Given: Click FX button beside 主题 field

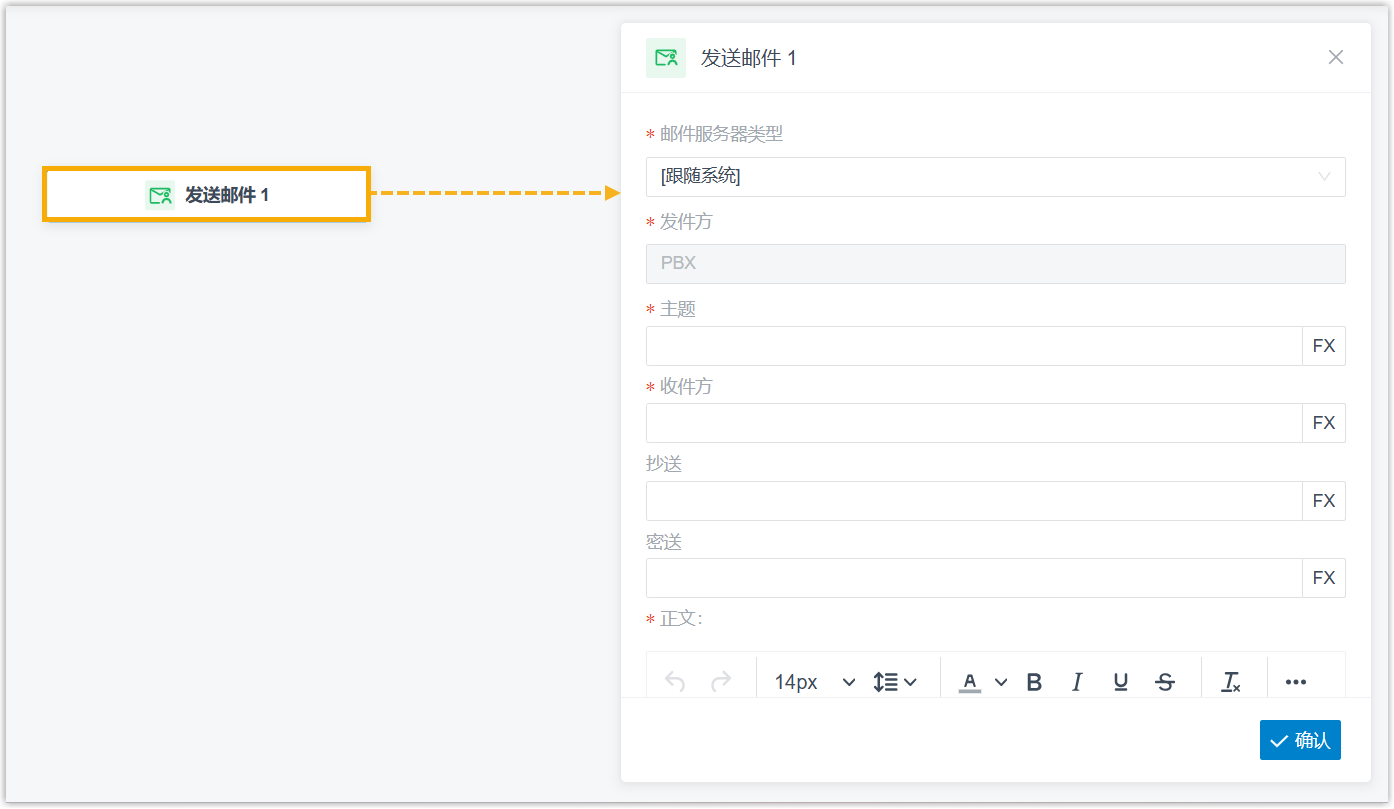Looking at the screenshot, I should [x=1324, y=346].
